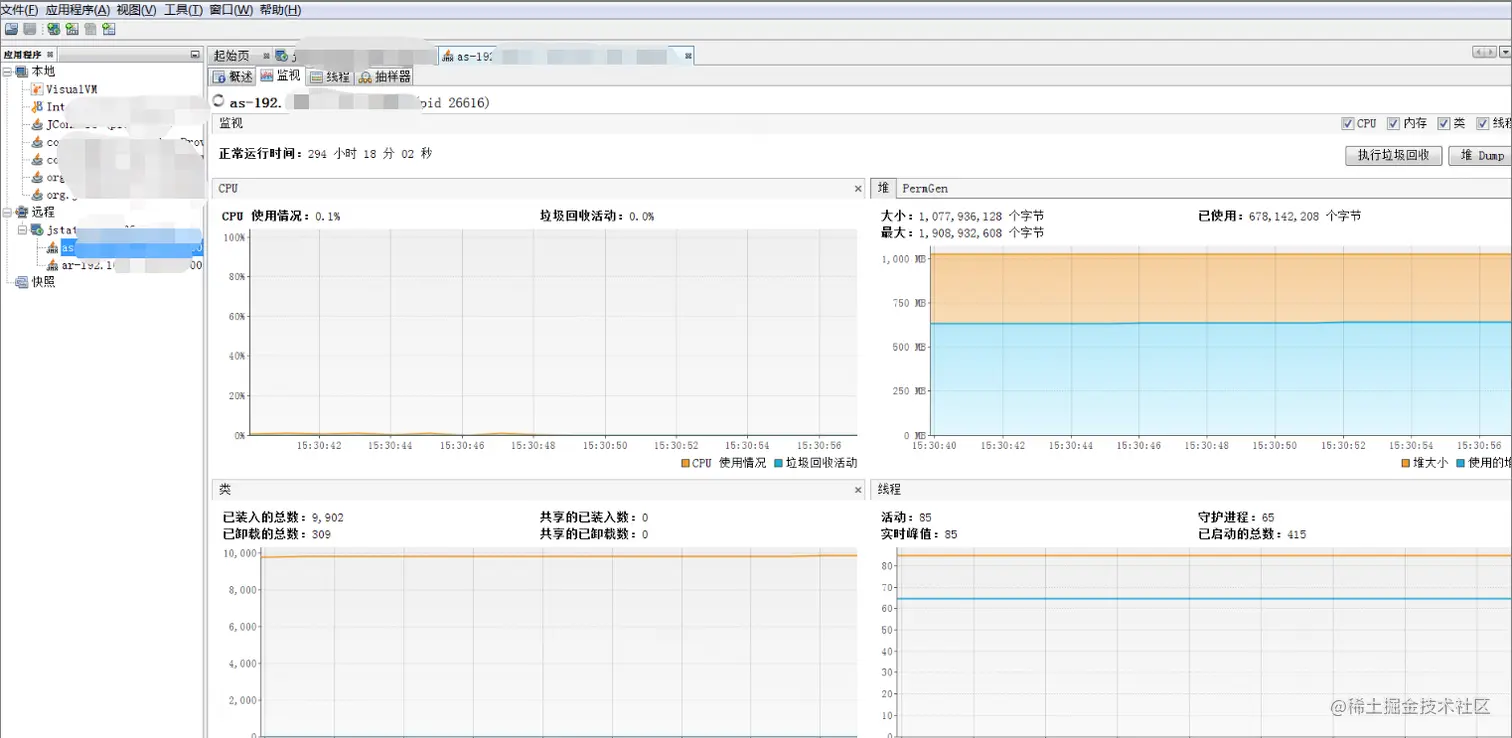Screen dimensions: 1512x738
Task: Click the remote hosts icon beside 远程
Action: pos(22,212)
